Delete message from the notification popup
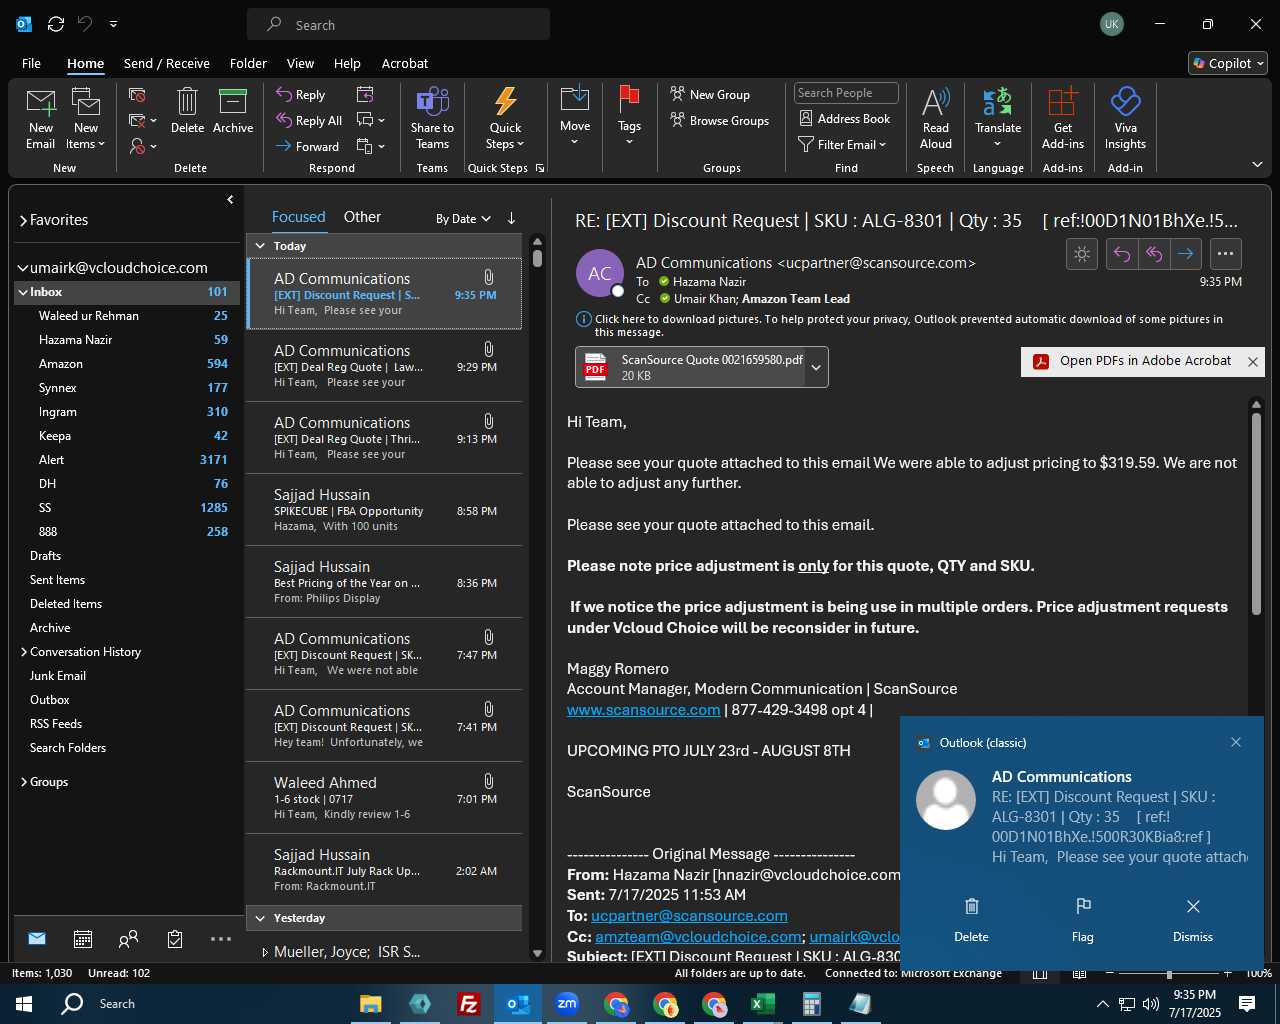The width and height of the screenshot is (1280, 1024). click(971, 920)
